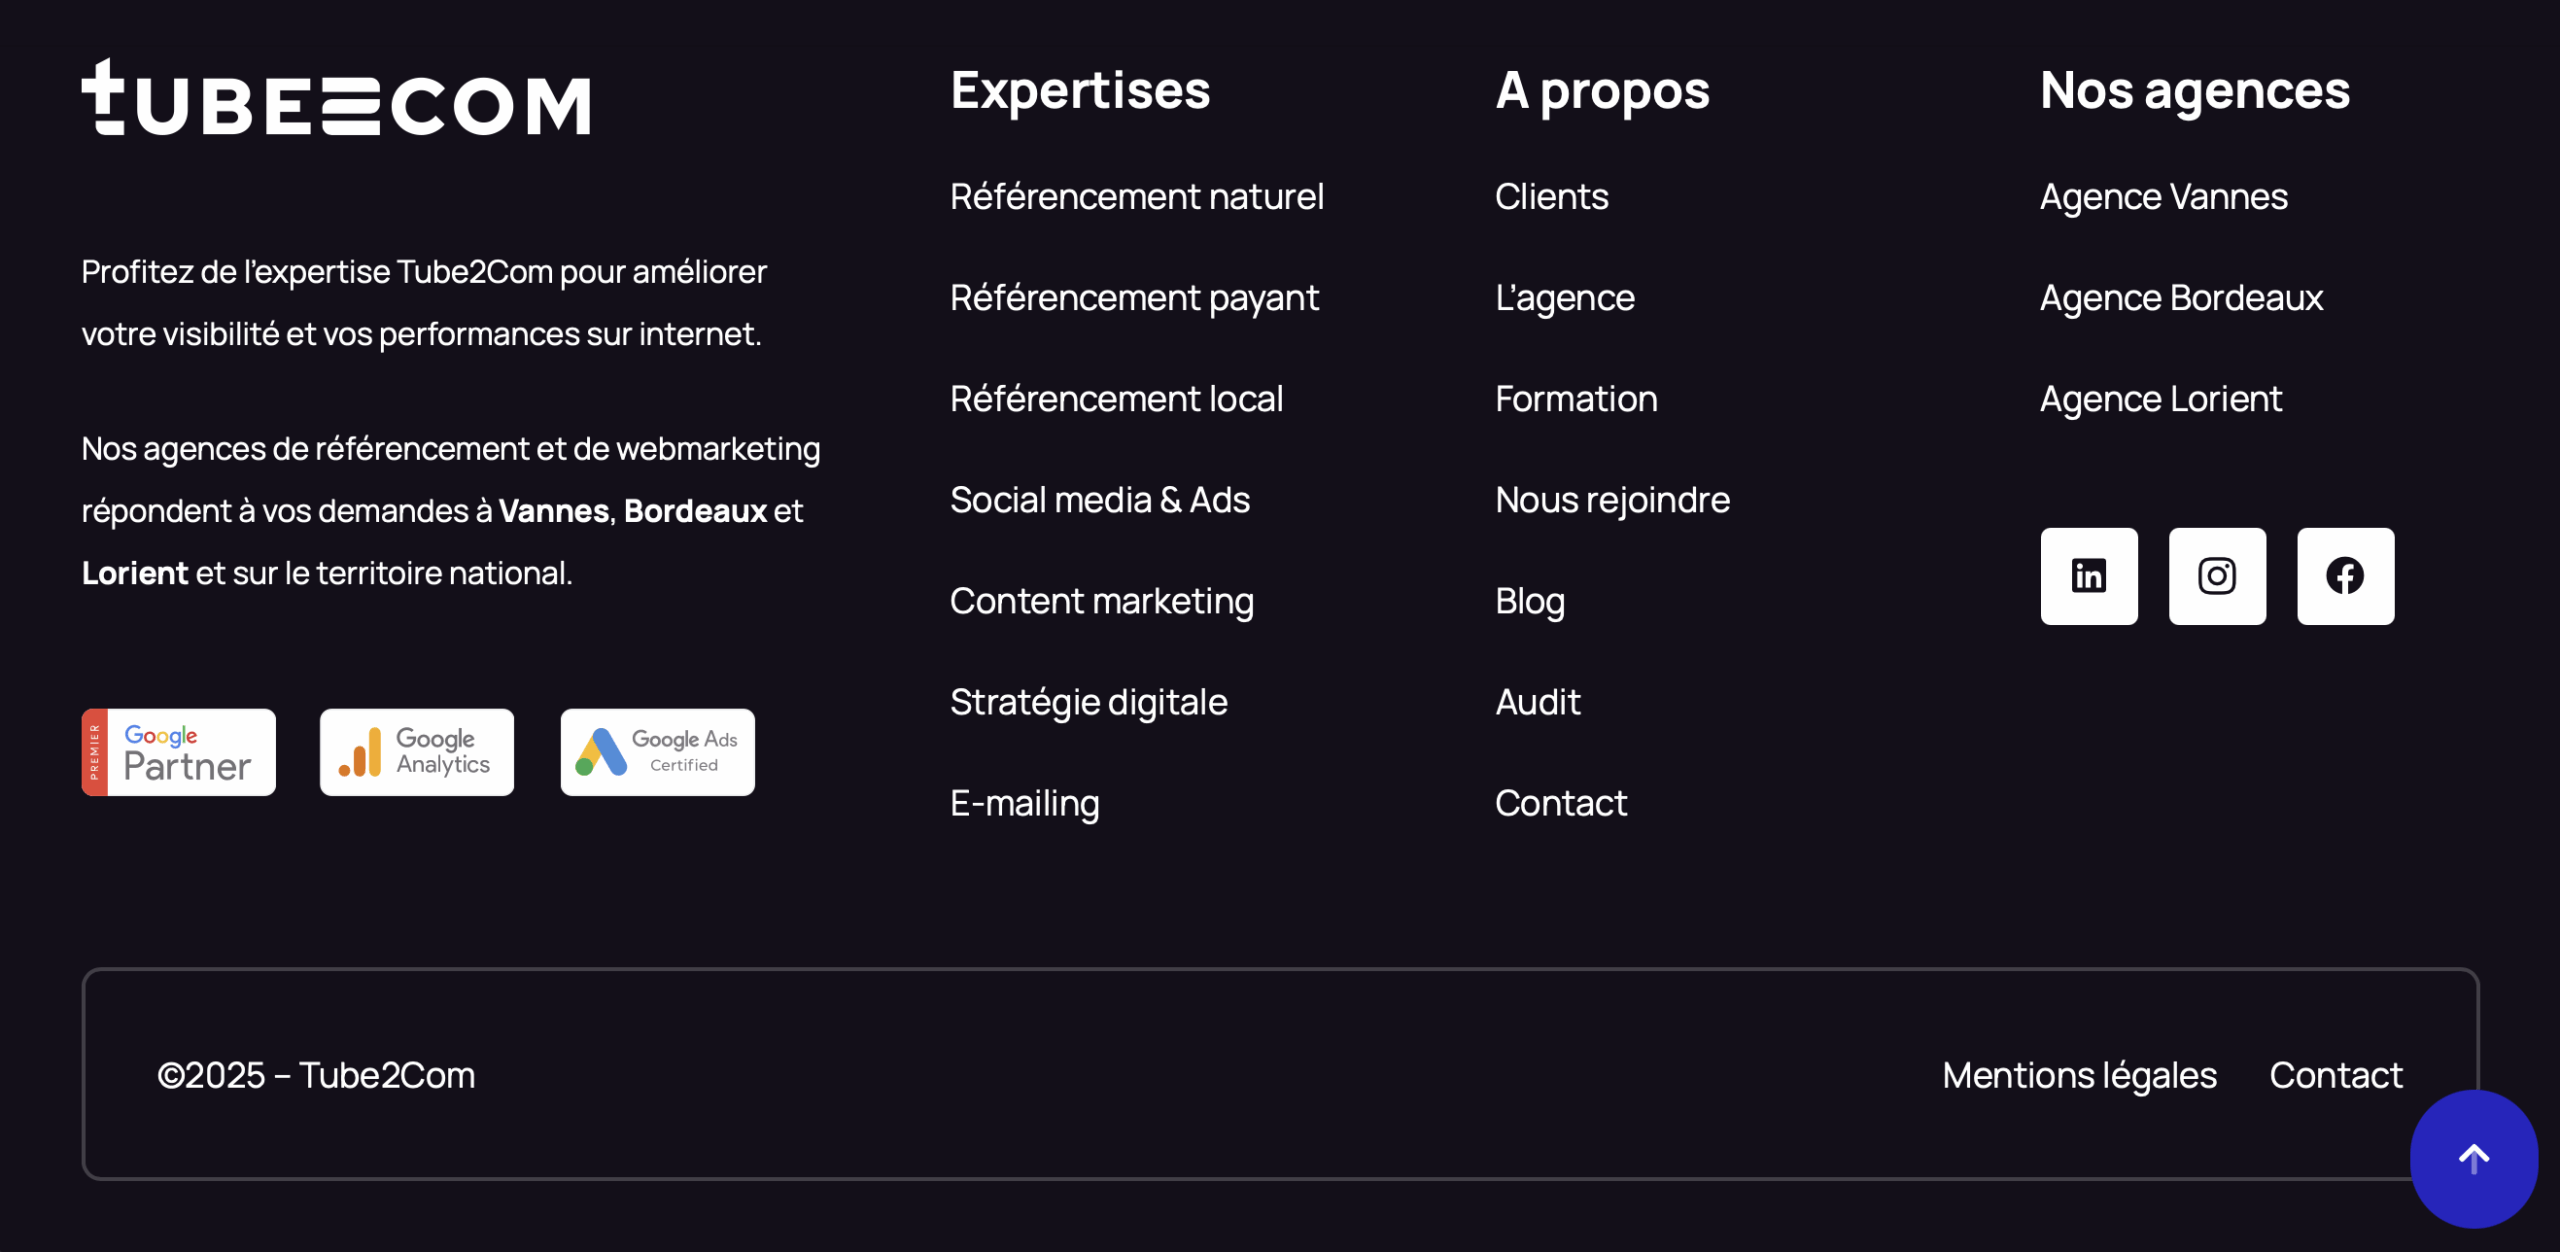Open the Référencement naturel page
The width and height of the screenshot is (2560, 1252).
[1137, 196]
